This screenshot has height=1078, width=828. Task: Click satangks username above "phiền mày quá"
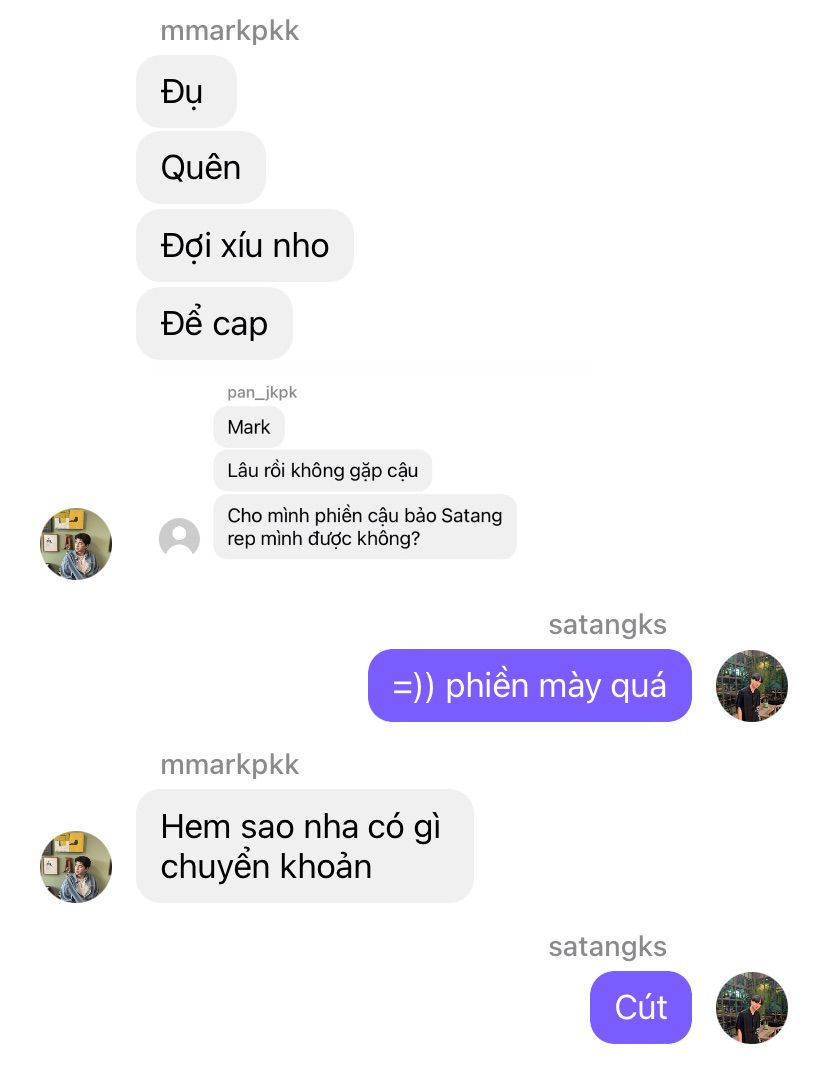608,625
